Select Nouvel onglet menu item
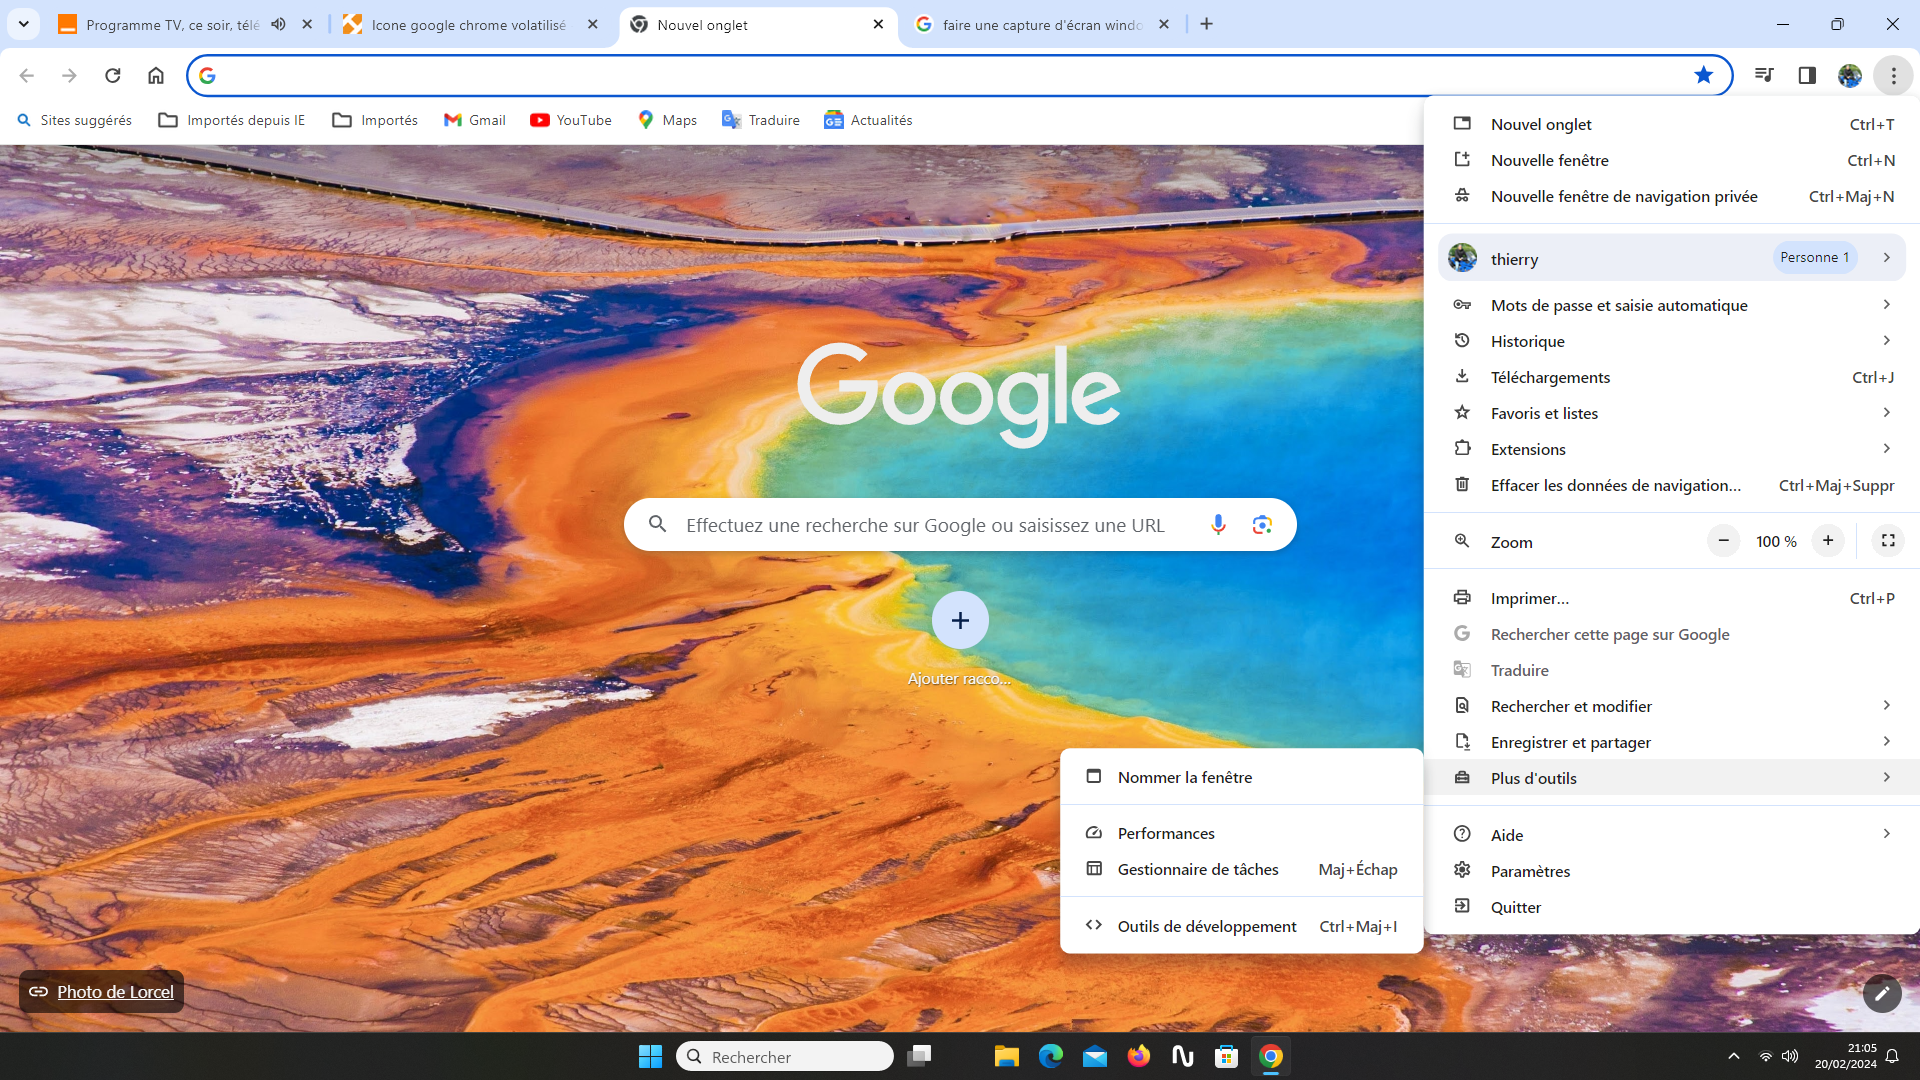Viewport: 1920px width, 1080px height. click(1672, 124)
